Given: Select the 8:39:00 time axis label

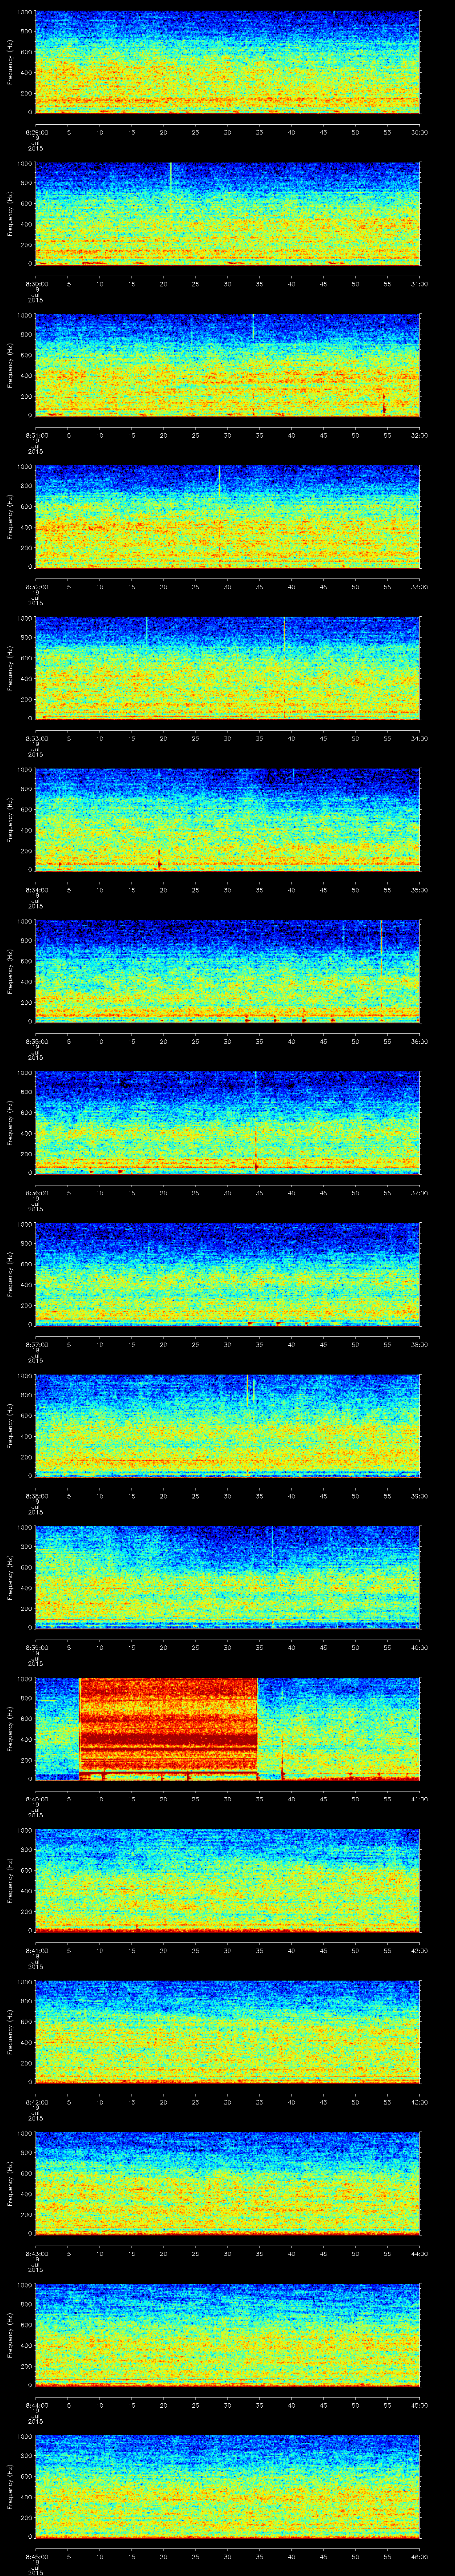Looking at the screenshot, I should pos(36,1647).
